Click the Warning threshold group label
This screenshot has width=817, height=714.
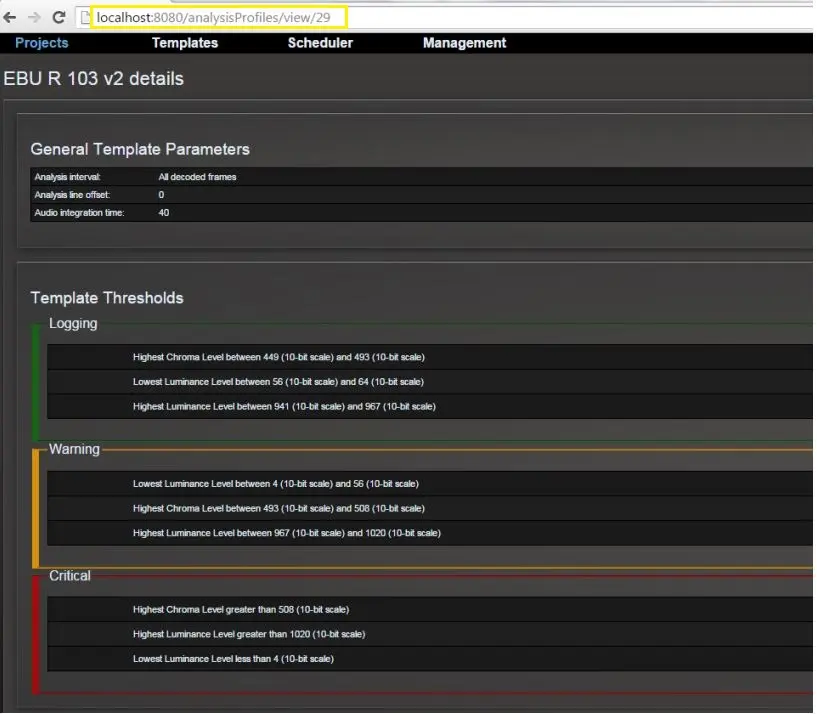coord(74,449)
